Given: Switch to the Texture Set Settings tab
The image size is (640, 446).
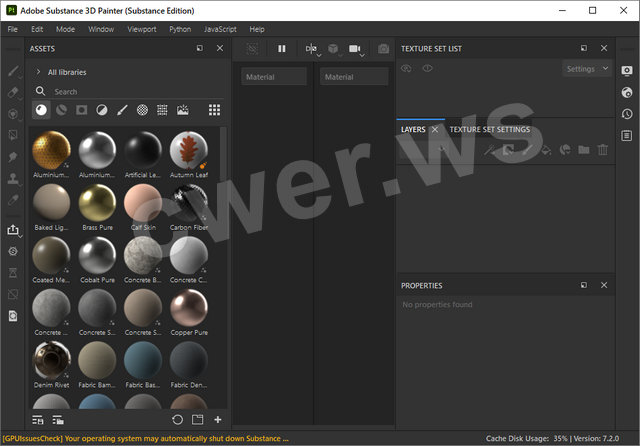Looking at the screenshot, I should (489, 129).
